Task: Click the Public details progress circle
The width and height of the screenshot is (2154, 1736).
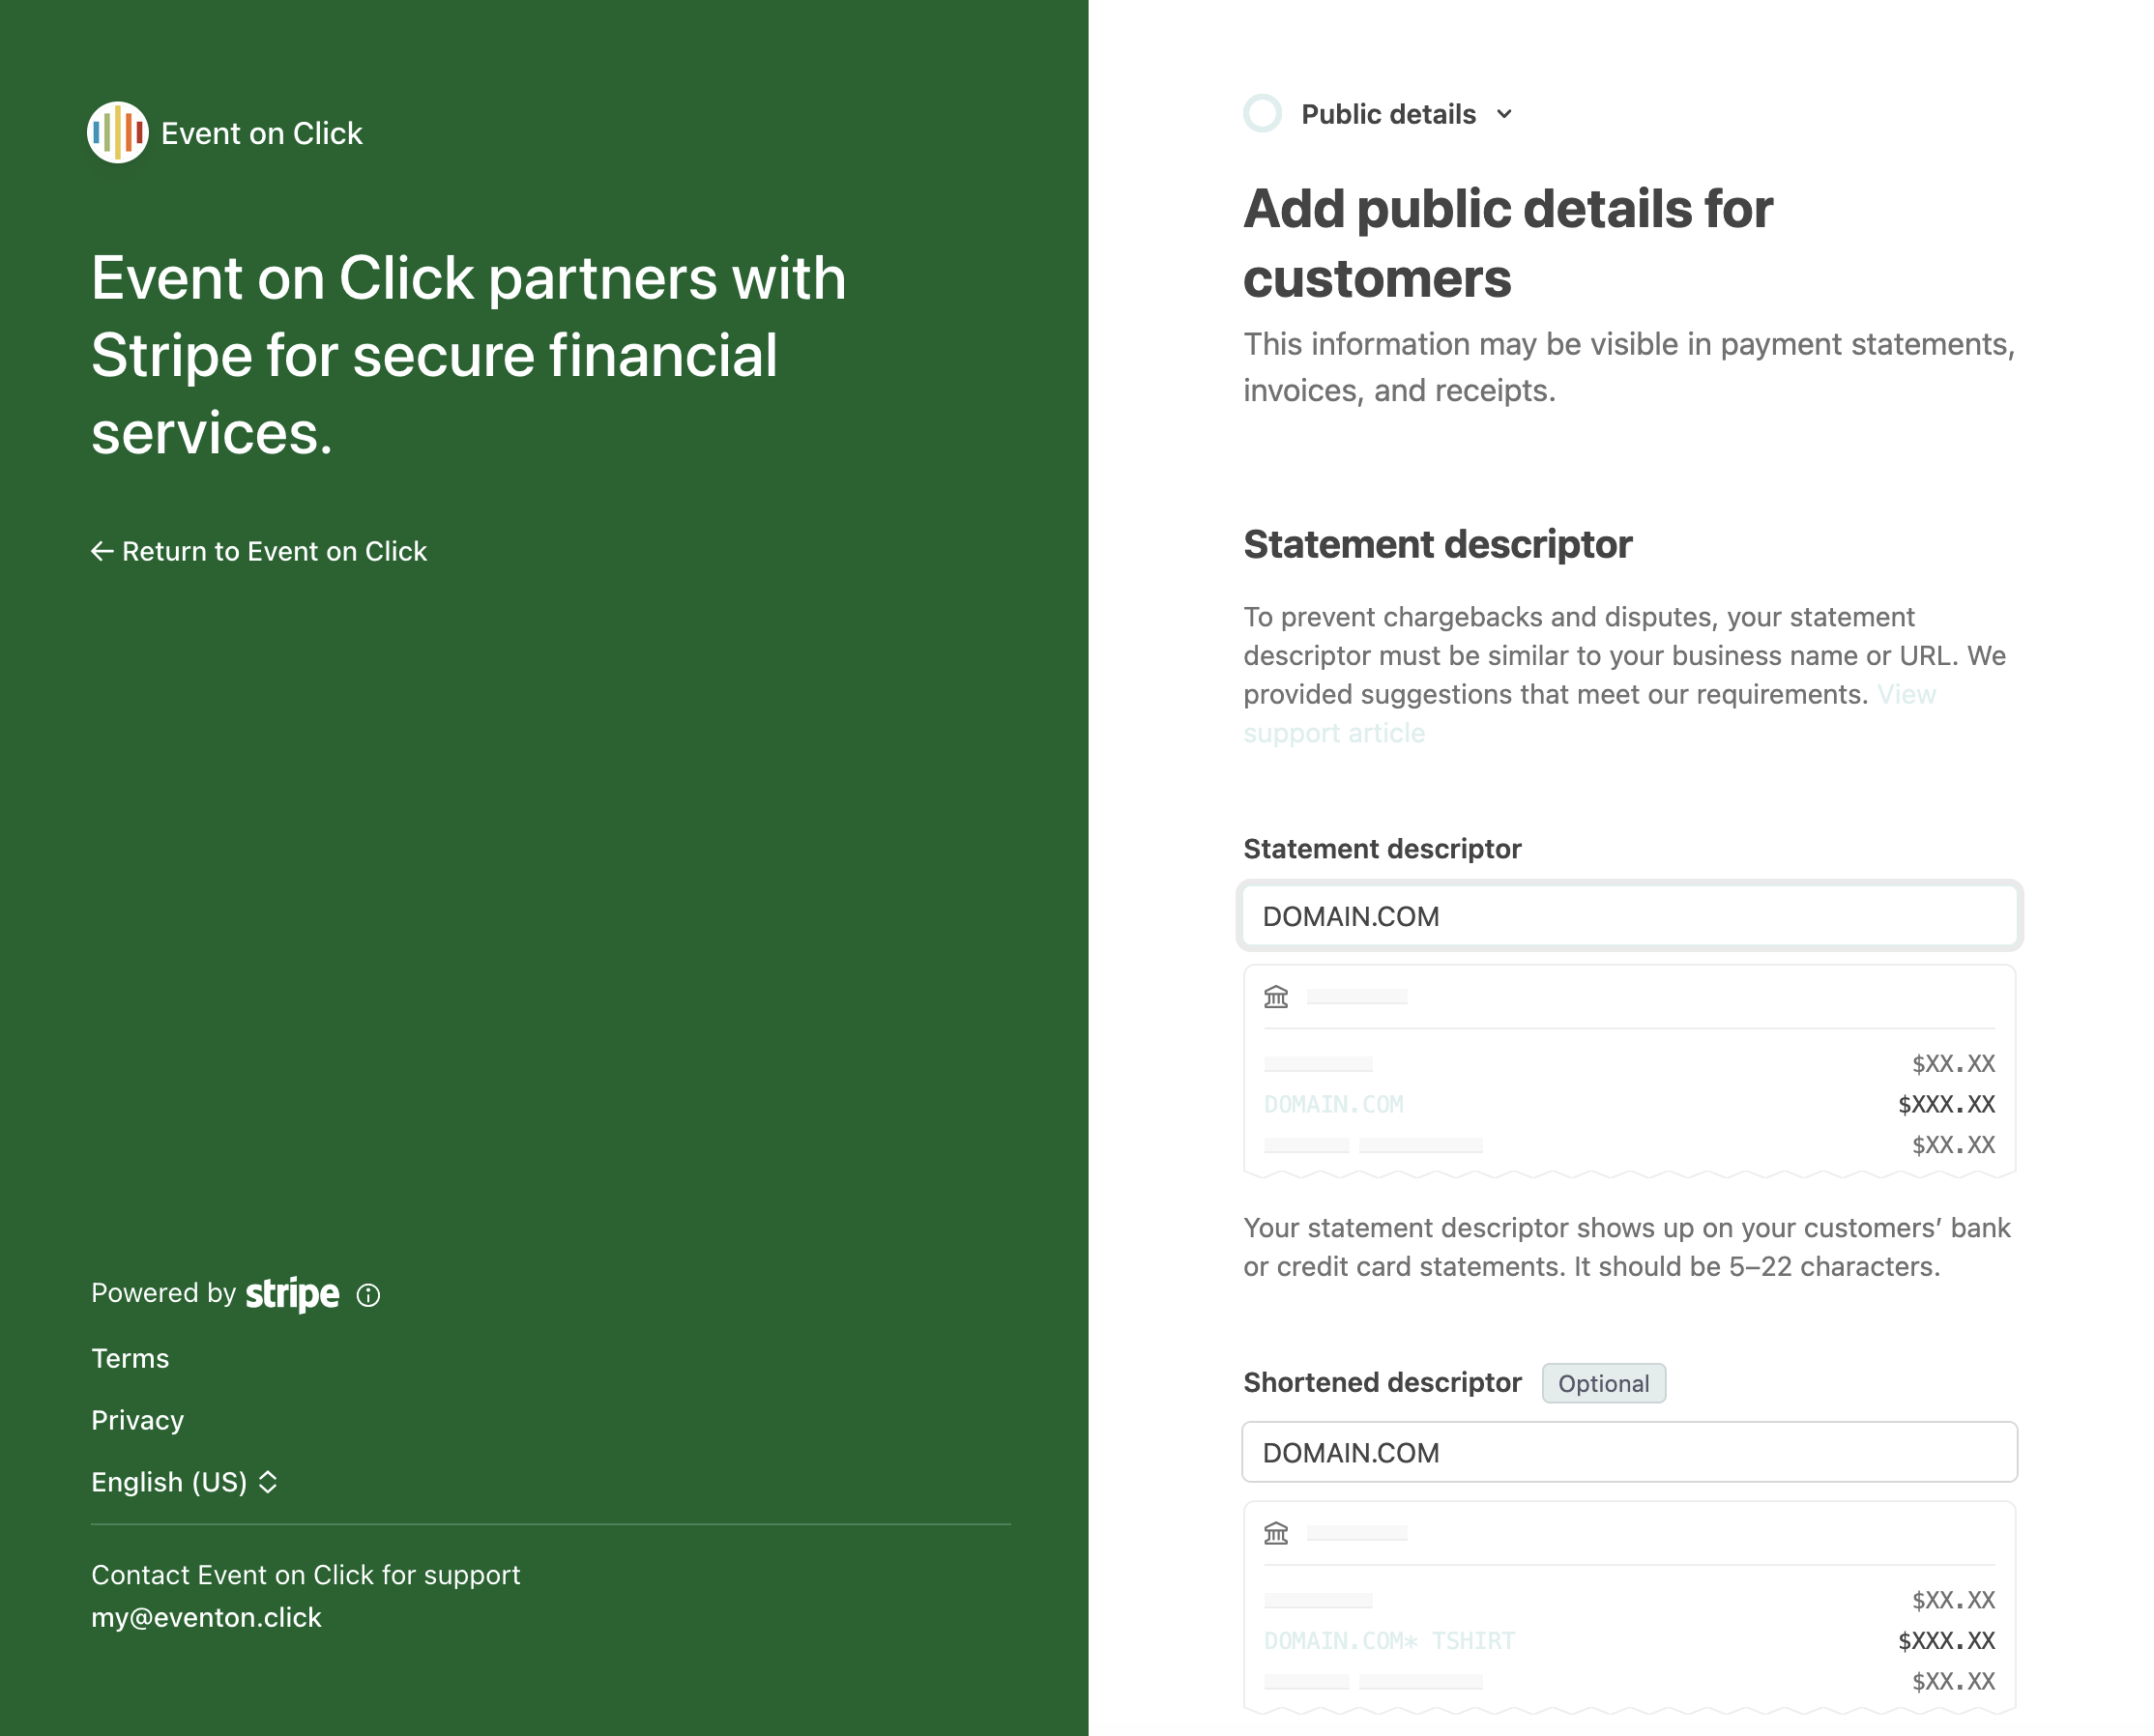Action: point(1262,114)
